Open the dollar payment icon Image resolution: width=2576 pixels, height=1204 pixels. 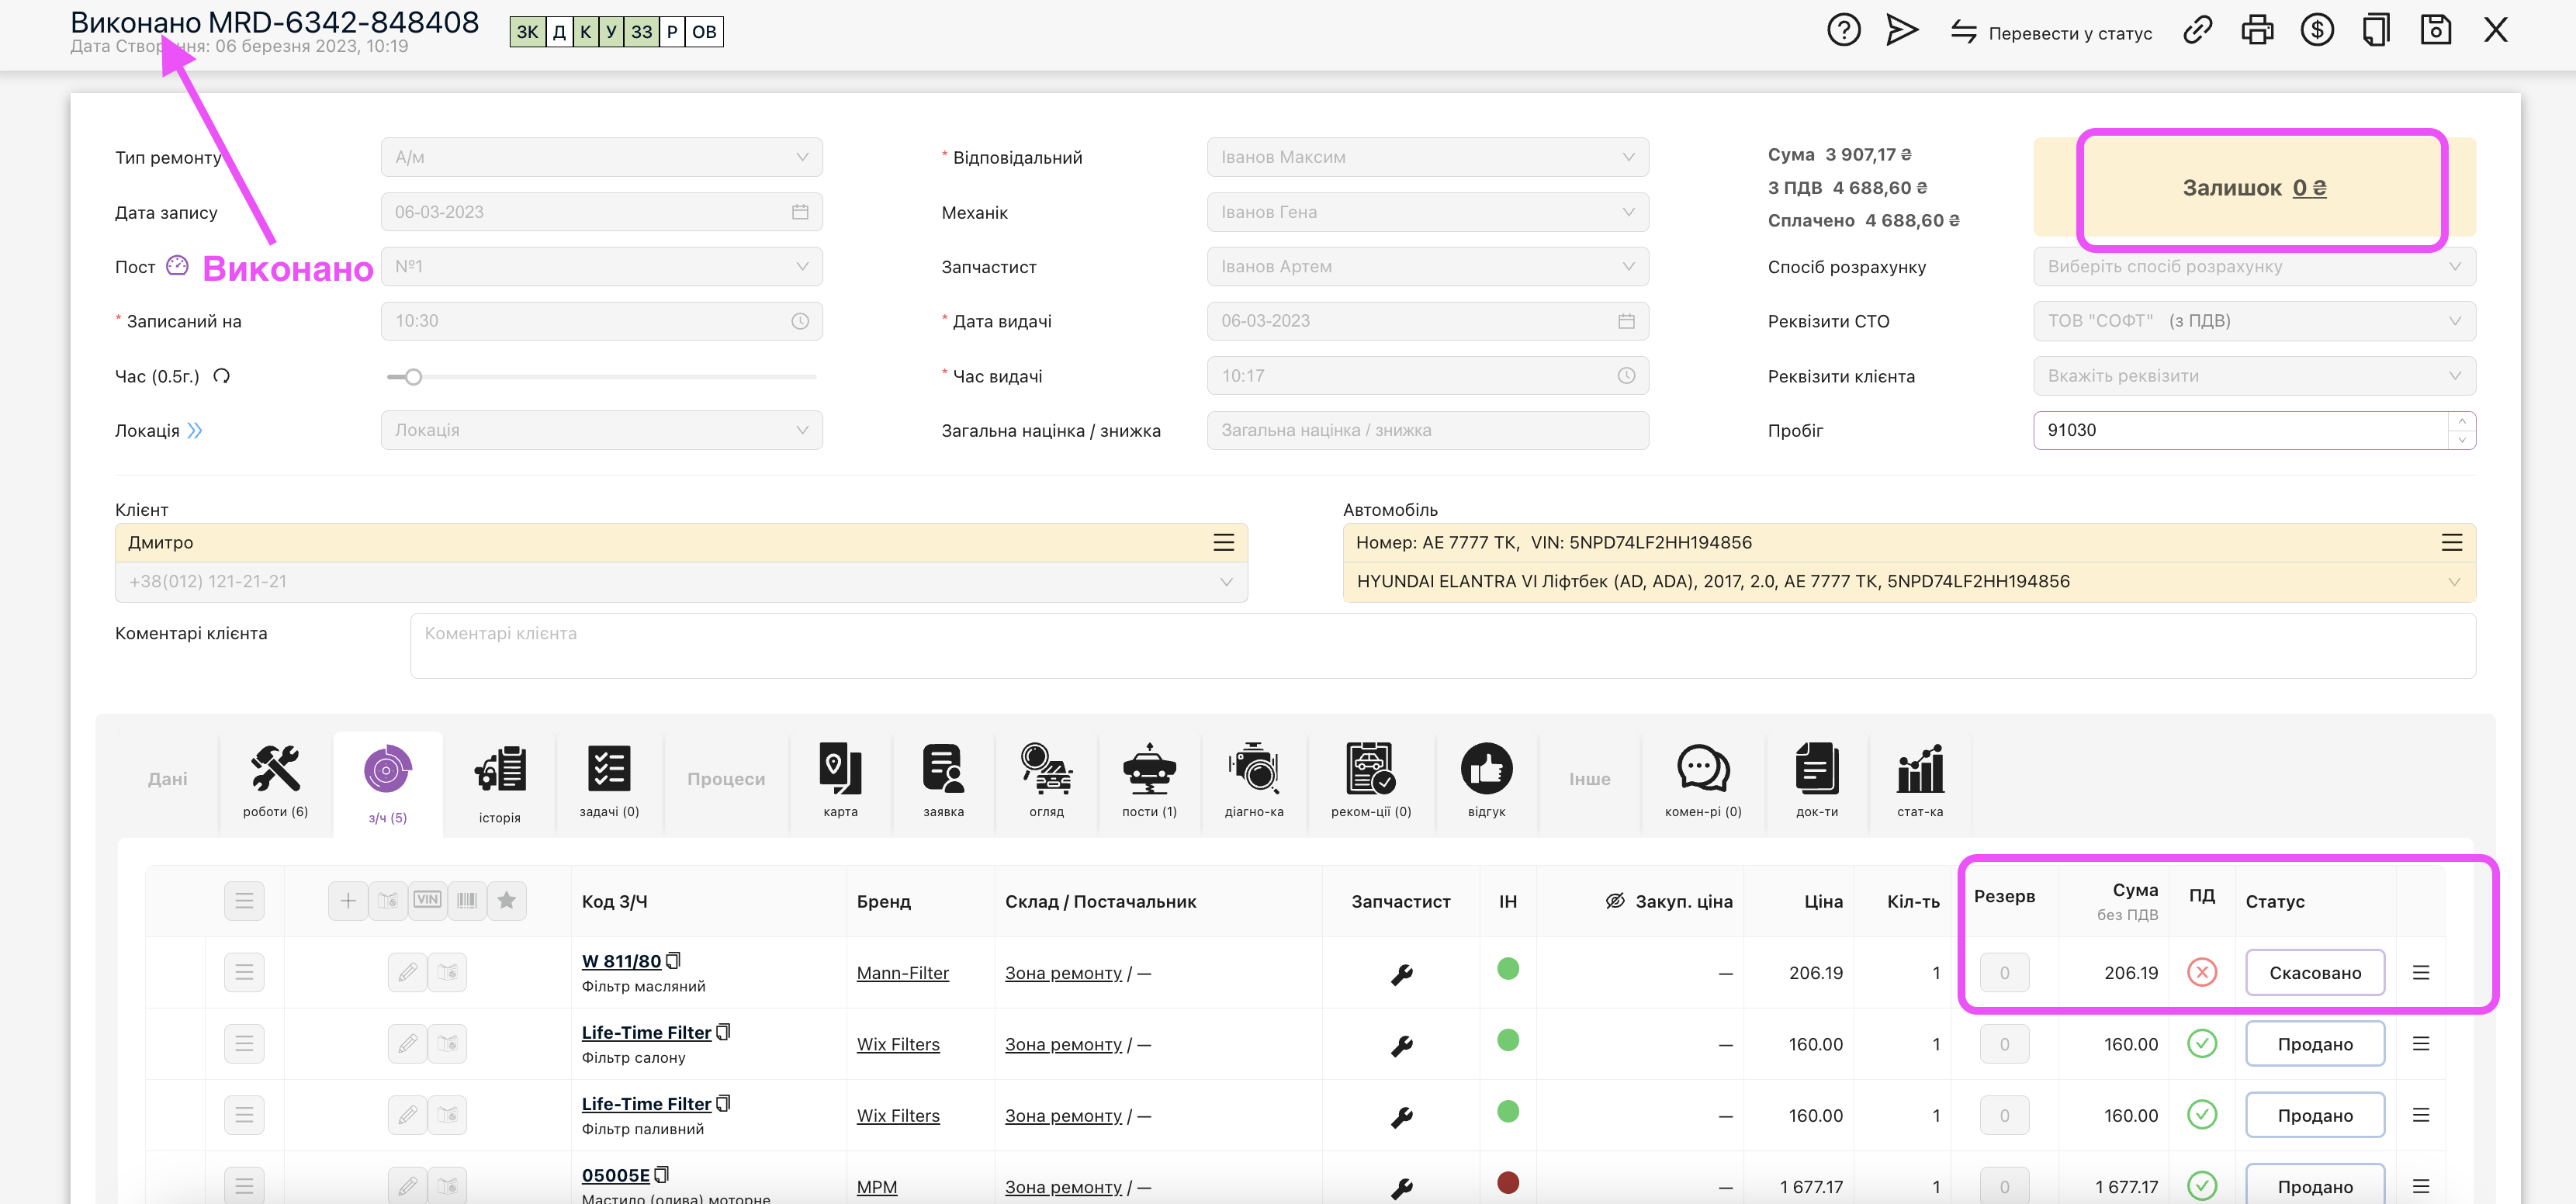pos(2316,30)
